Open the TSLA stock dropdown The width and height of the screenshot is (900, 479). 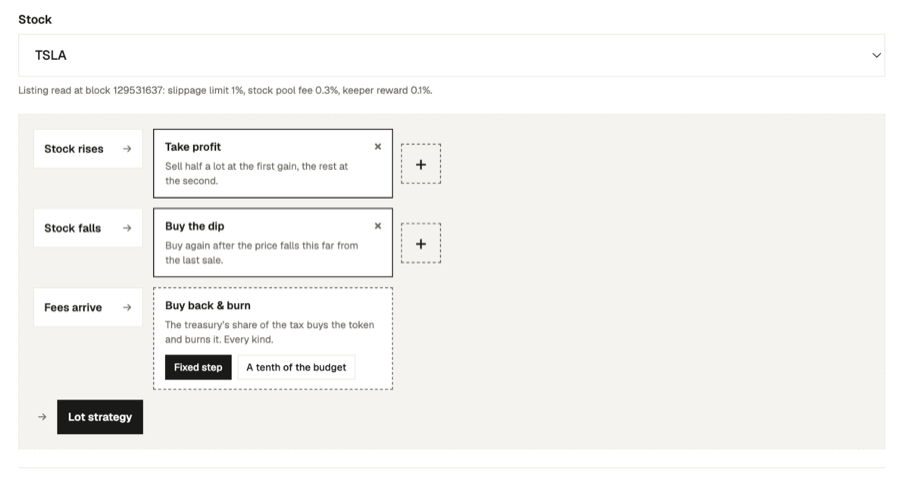pyautogui.click(x=451, y=55)
